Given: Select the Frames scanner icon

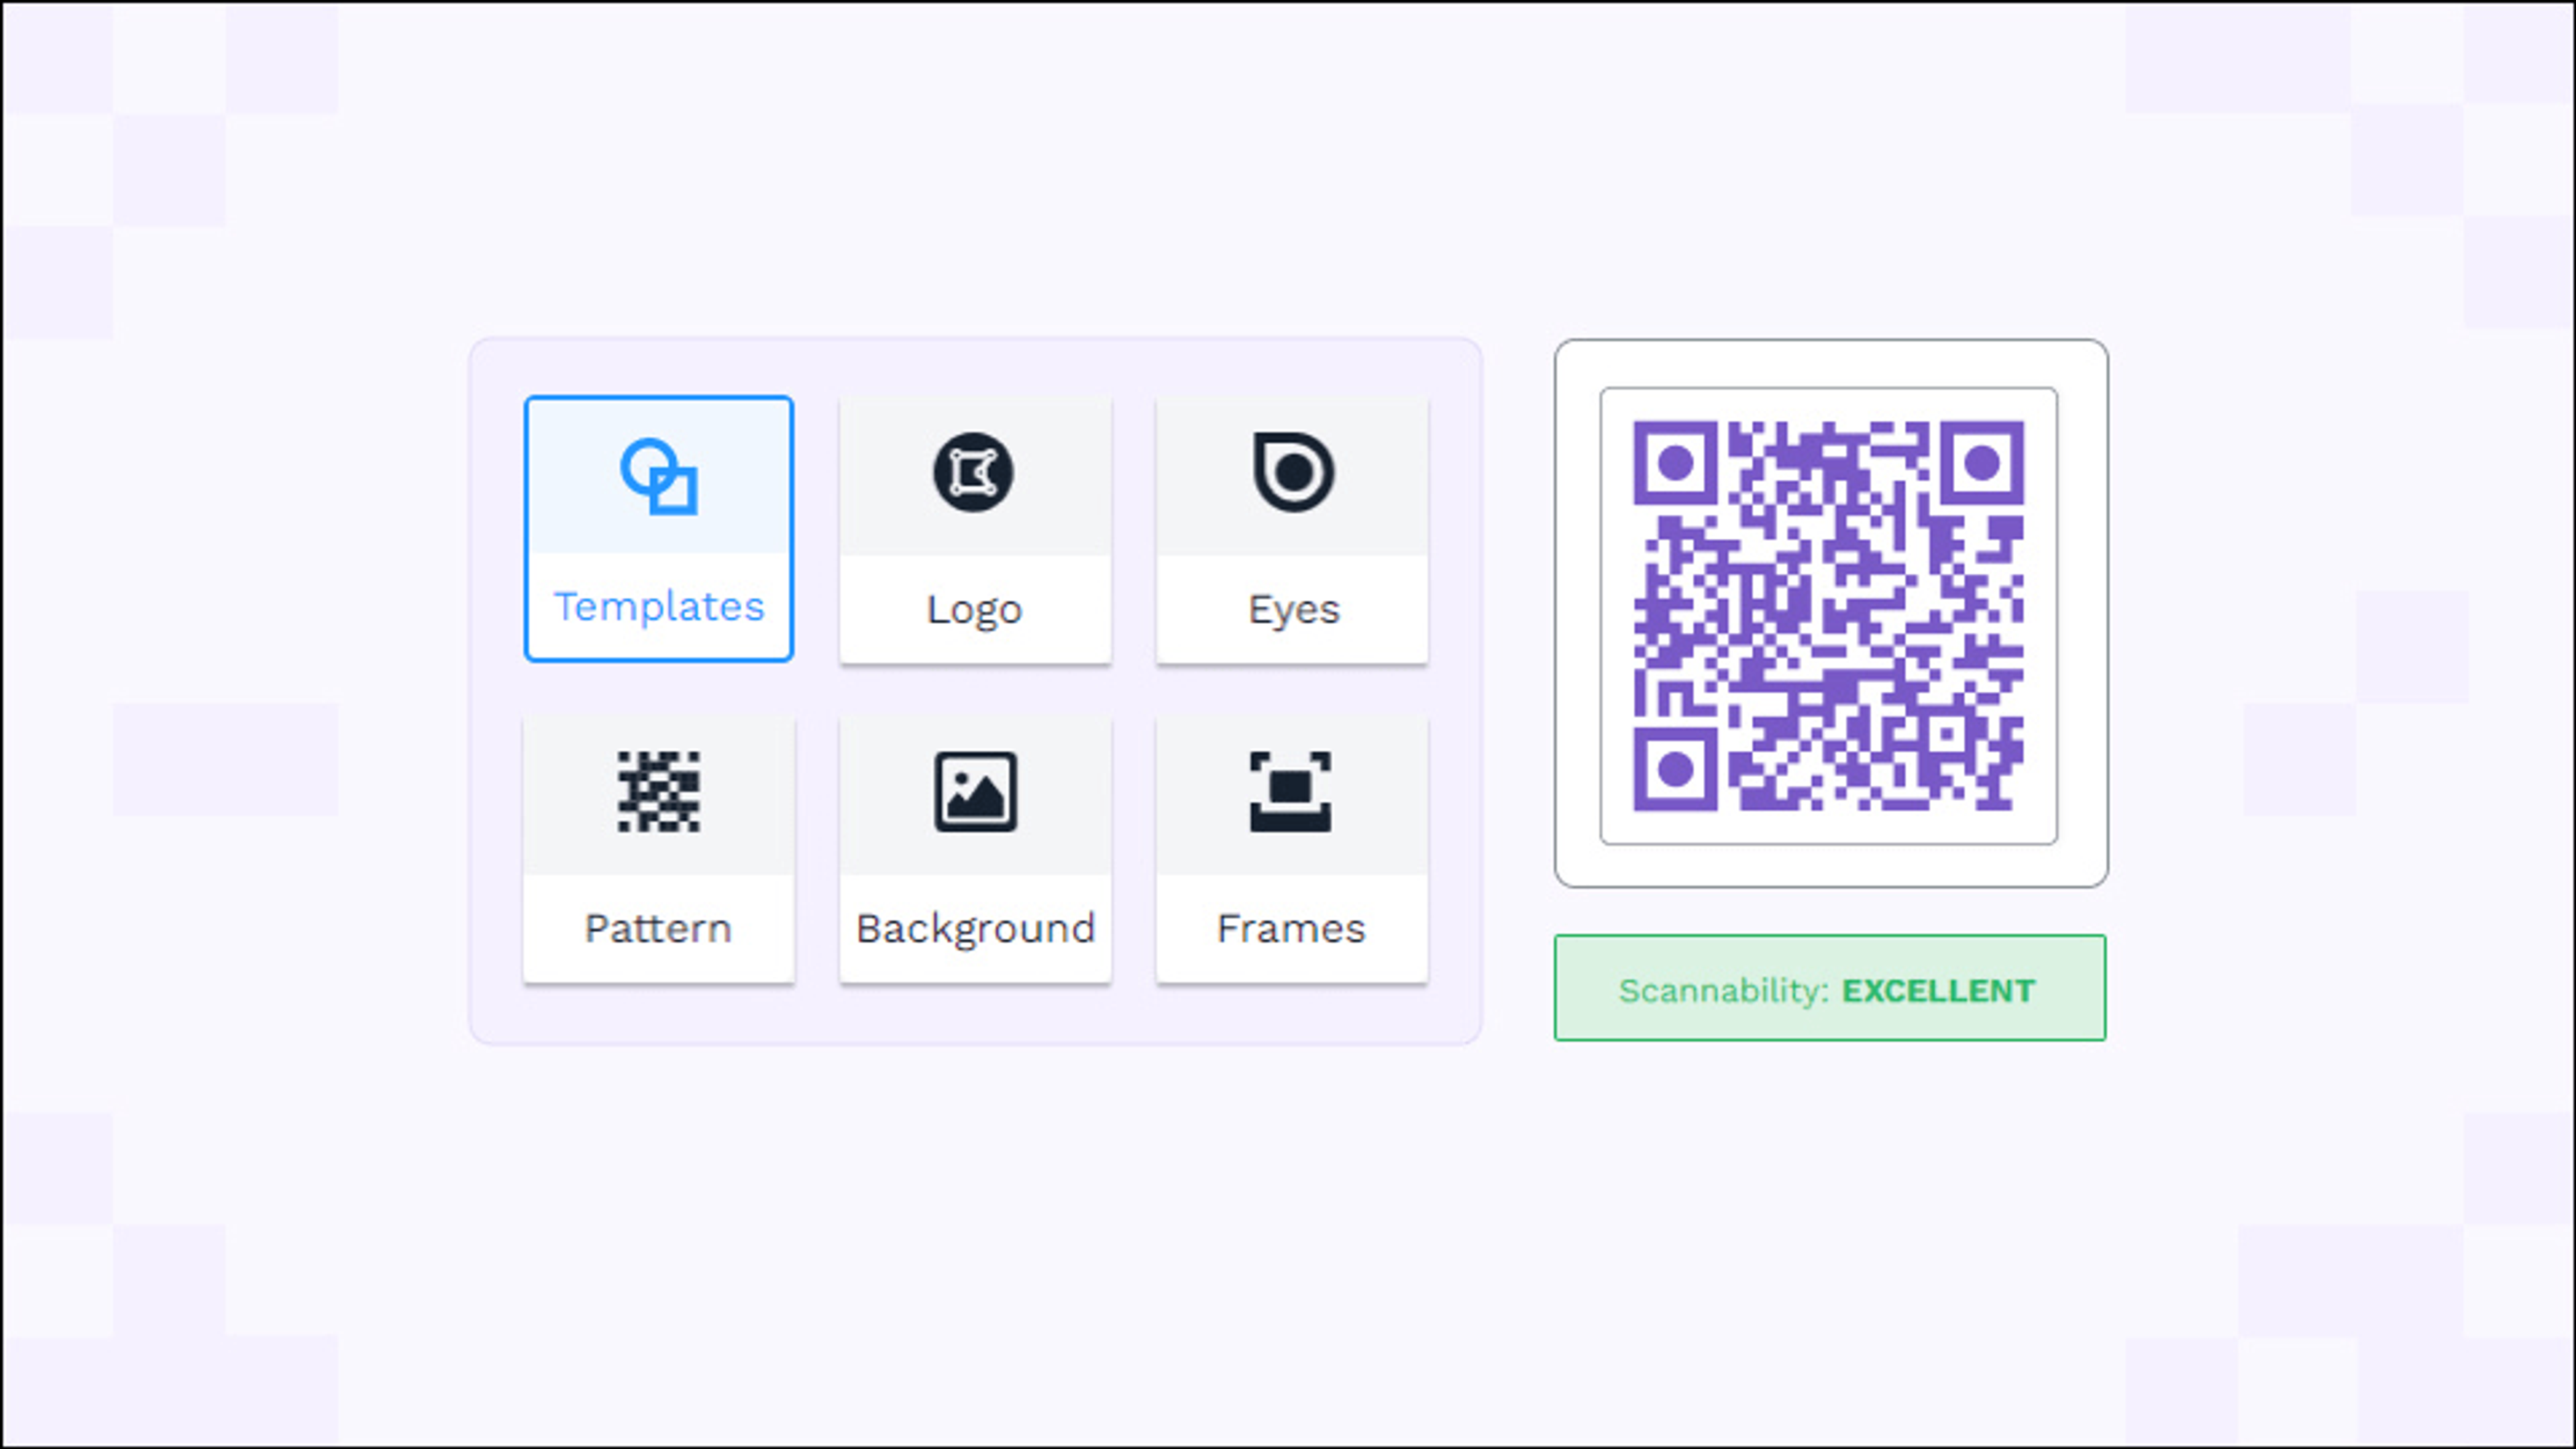Looking at the screenshot, I should (1290, 792).
